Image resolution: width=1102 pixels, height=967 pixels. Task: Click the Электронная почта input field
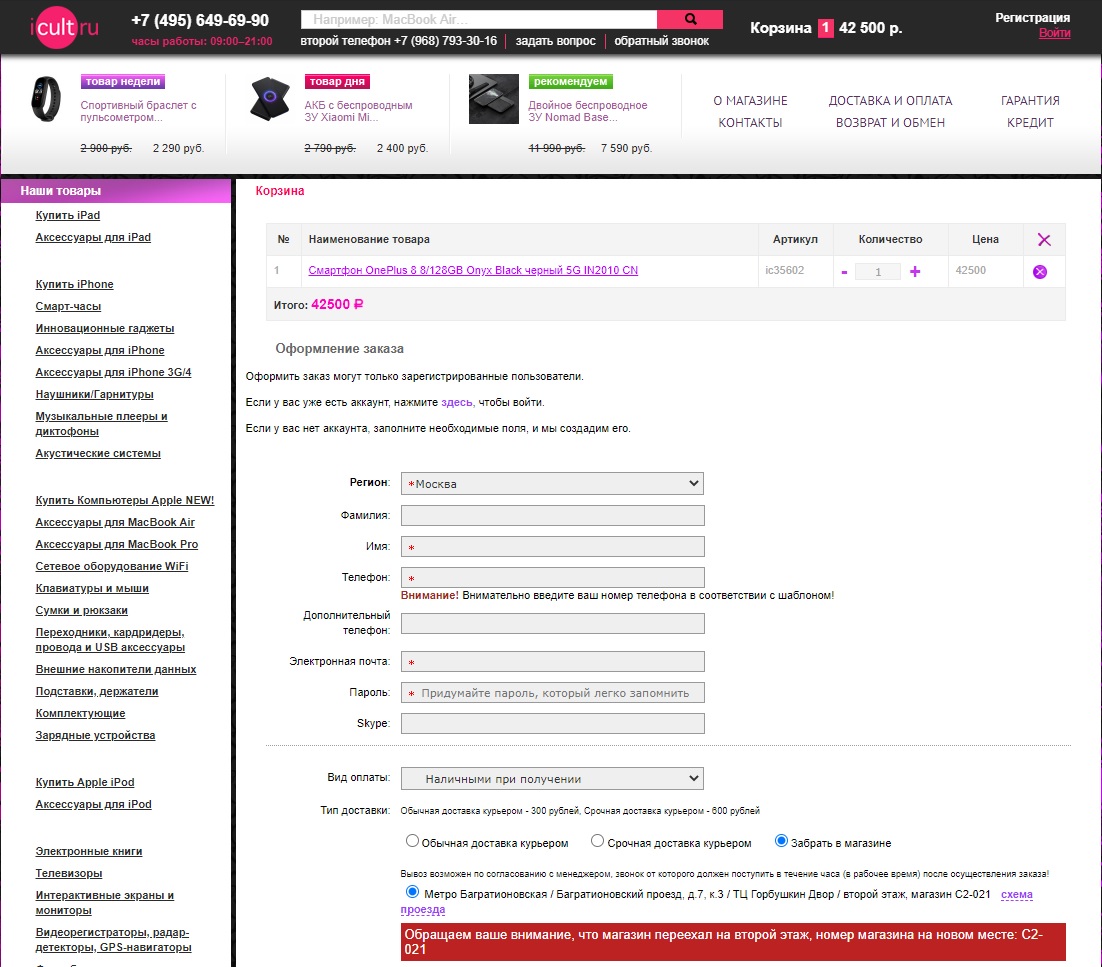(552, 662)
